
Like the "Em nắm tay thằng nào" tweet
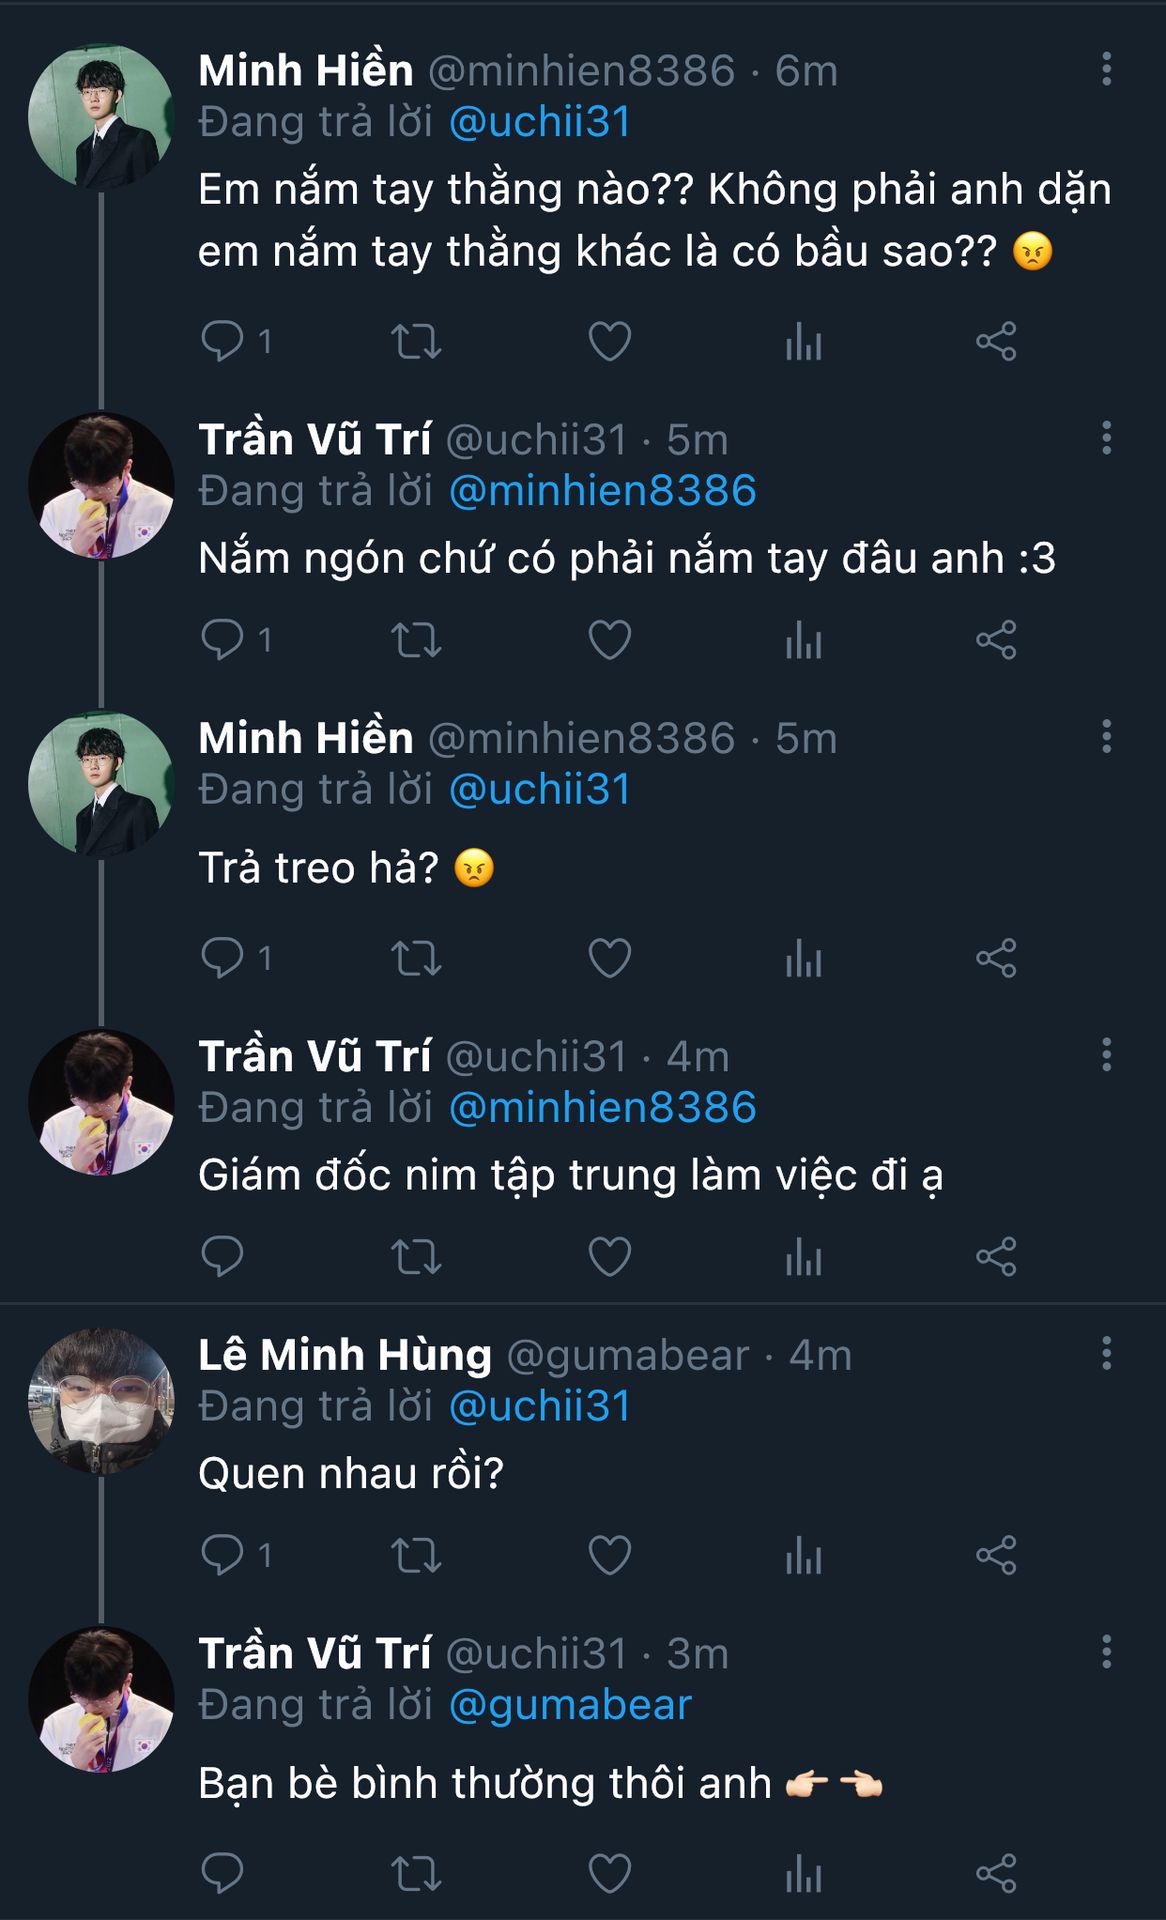pos(610,341)
